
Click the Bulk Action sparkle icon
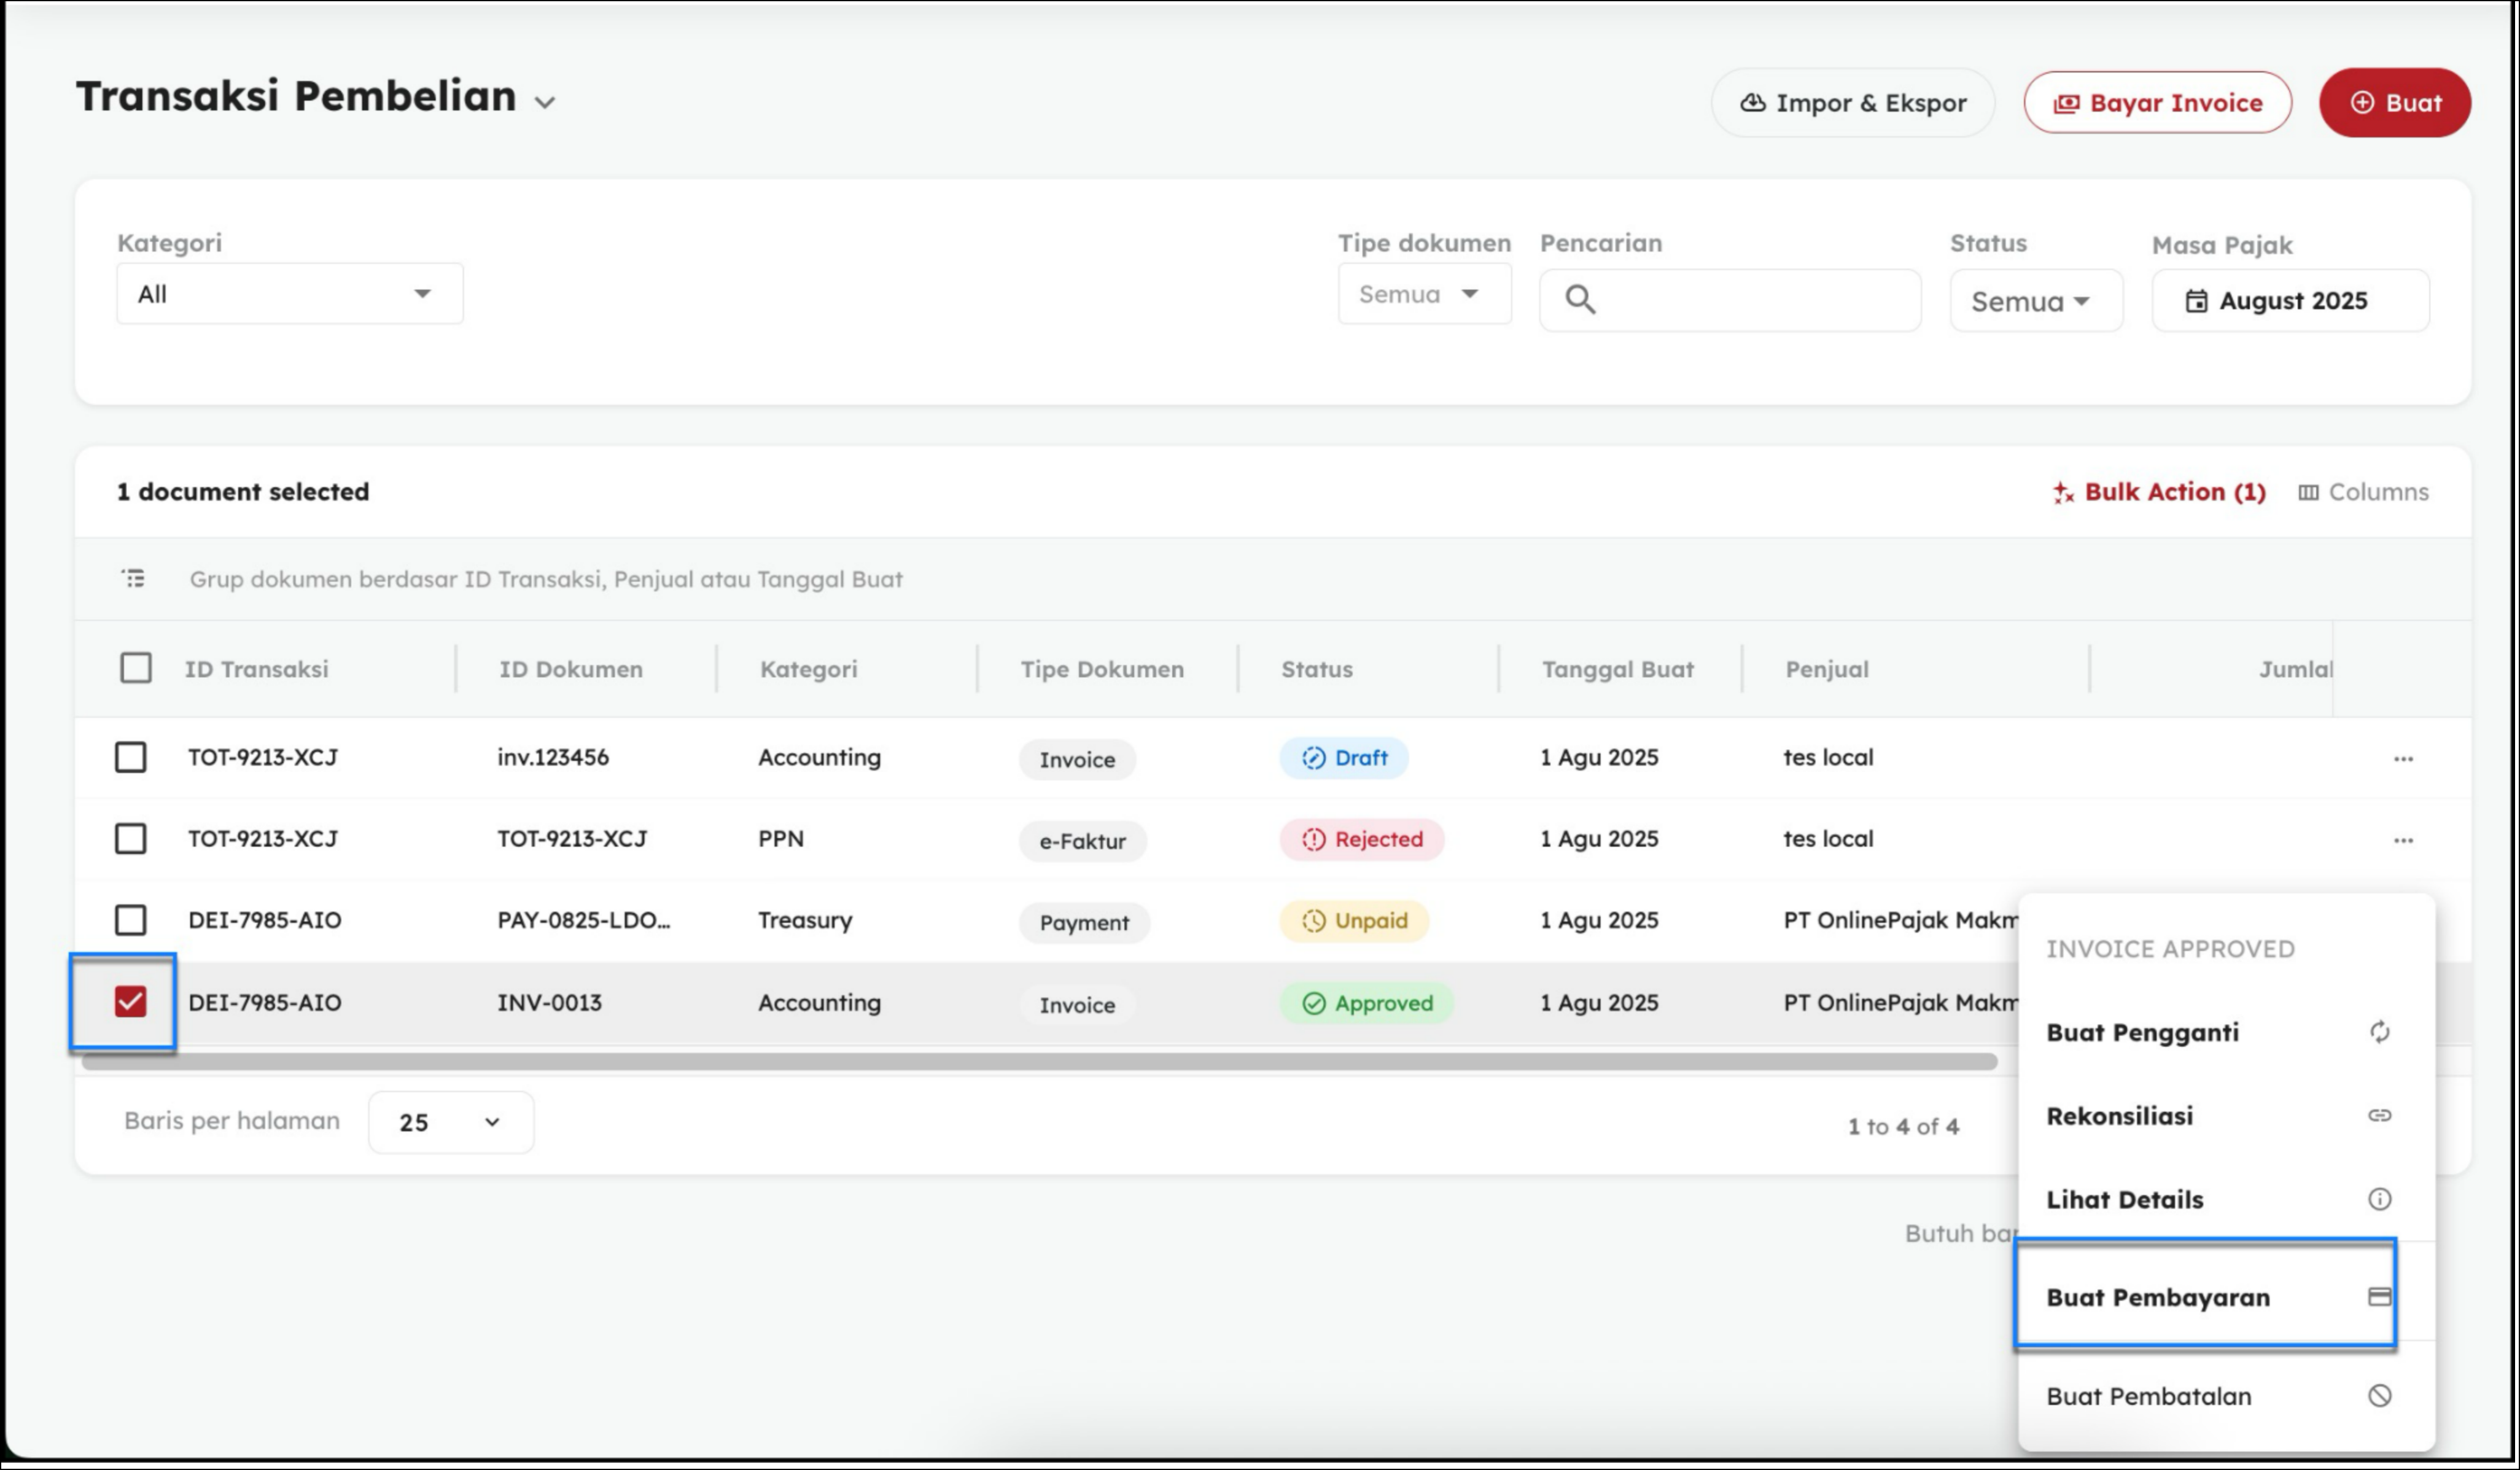point(2063,492)
